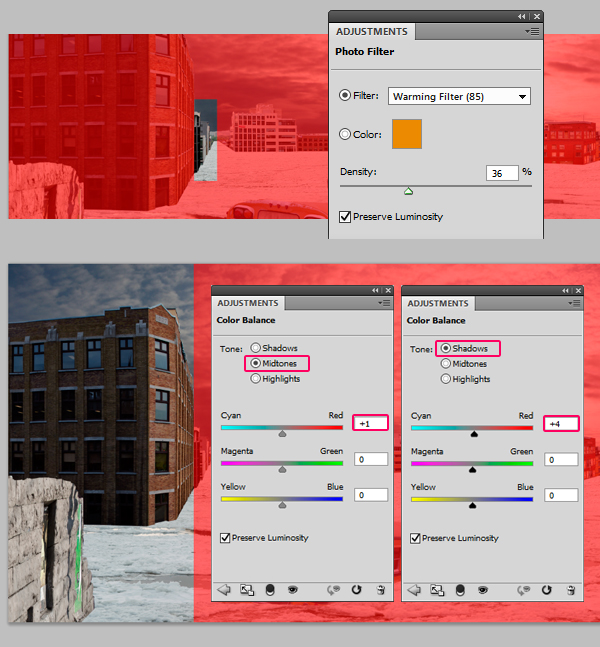Screen dimensions: 600x647
Task: Toggle layer visibility eye in Shadows Color Balance panel
Action: [482, 590]
